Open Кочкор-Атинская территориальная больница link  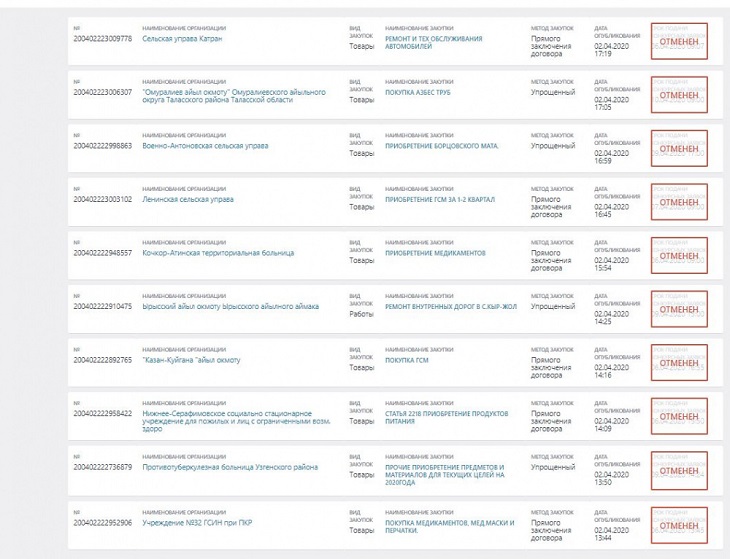click(x=218, y=253)
